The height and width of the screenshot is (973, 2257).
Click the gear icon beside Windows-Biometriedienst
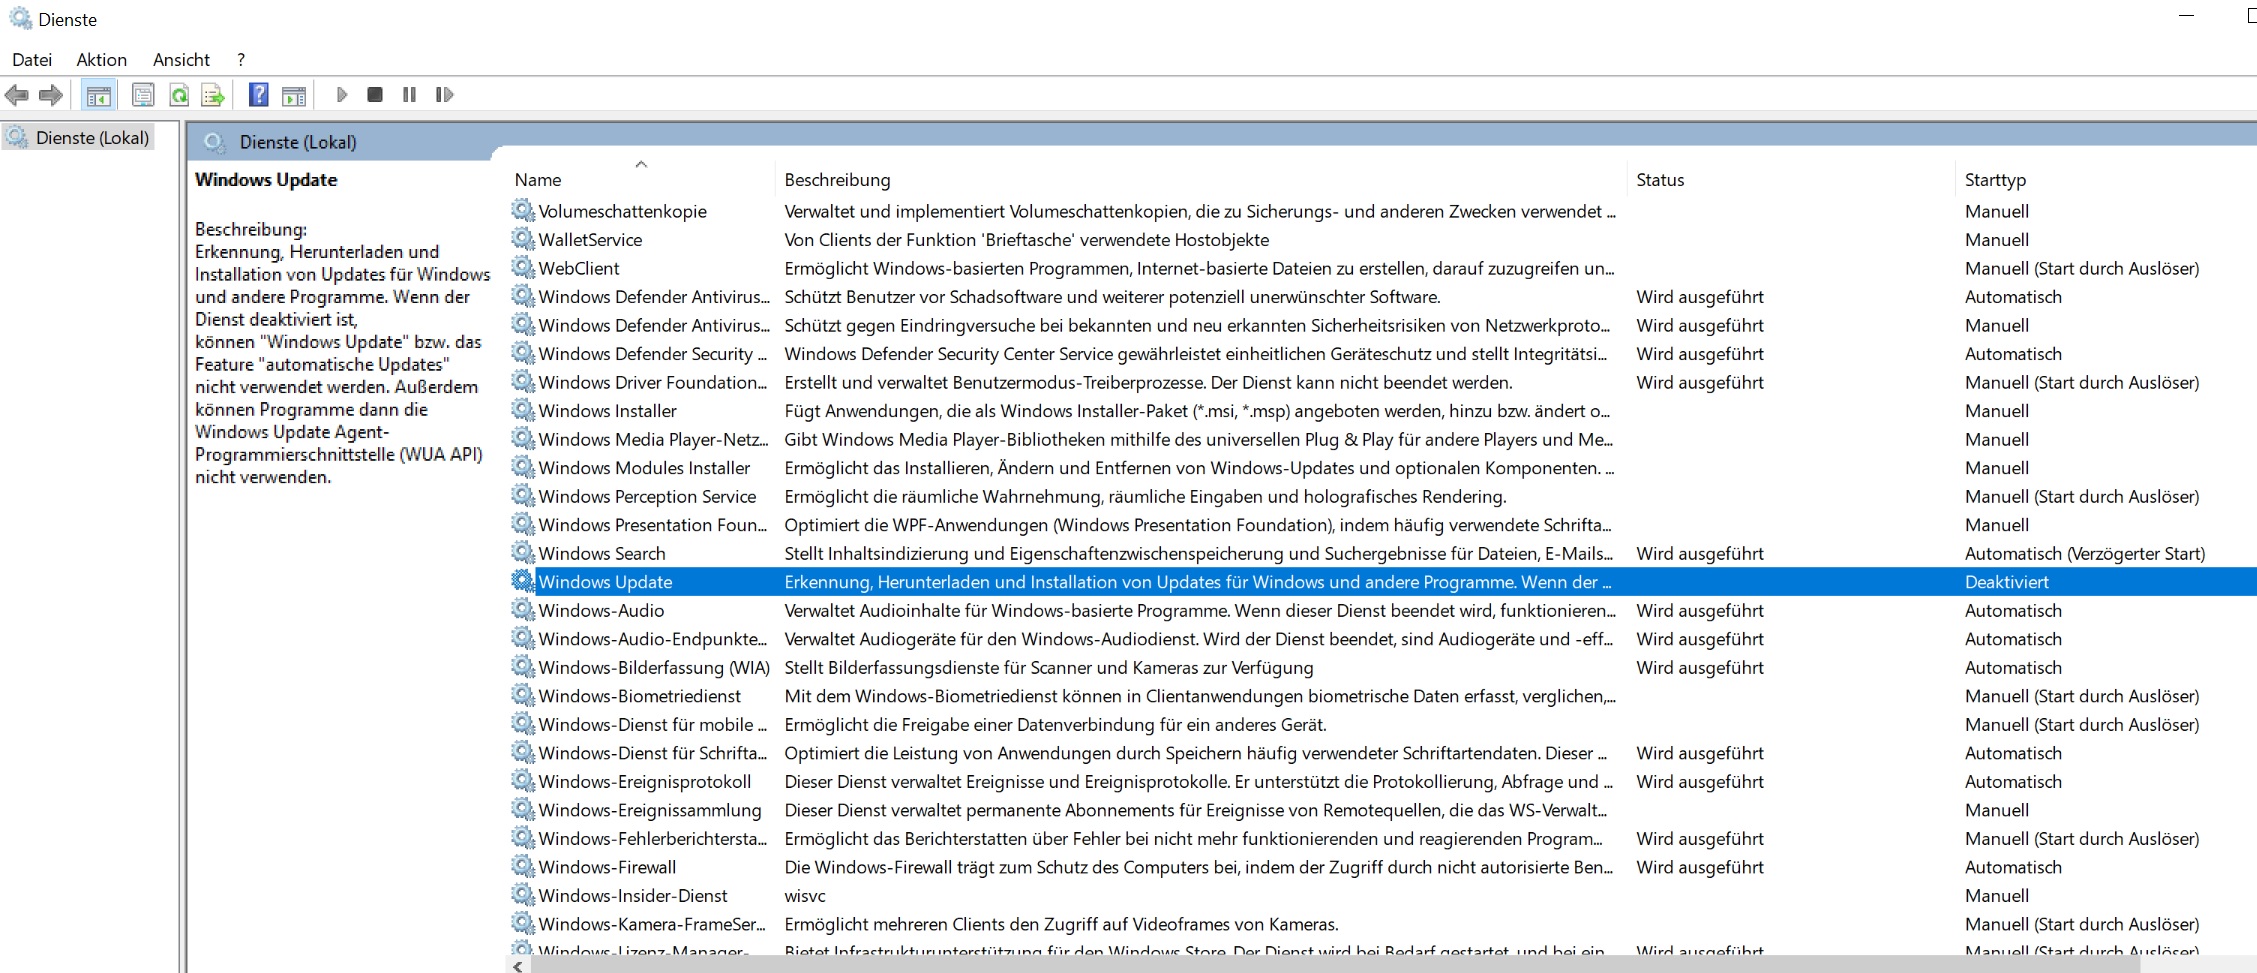[x=523, y=695]
